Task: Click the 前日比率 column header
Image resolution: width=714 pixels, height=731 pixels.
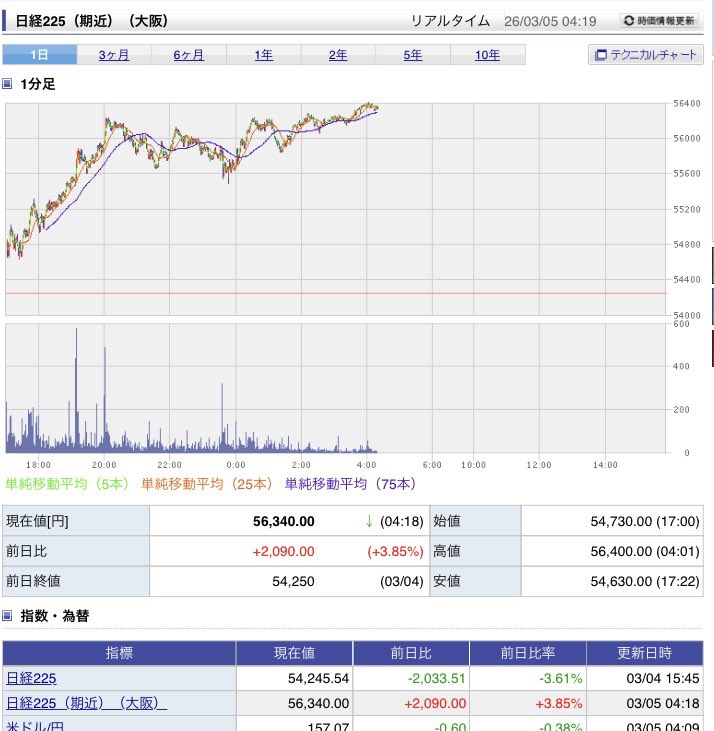Action: click(528, 653)
